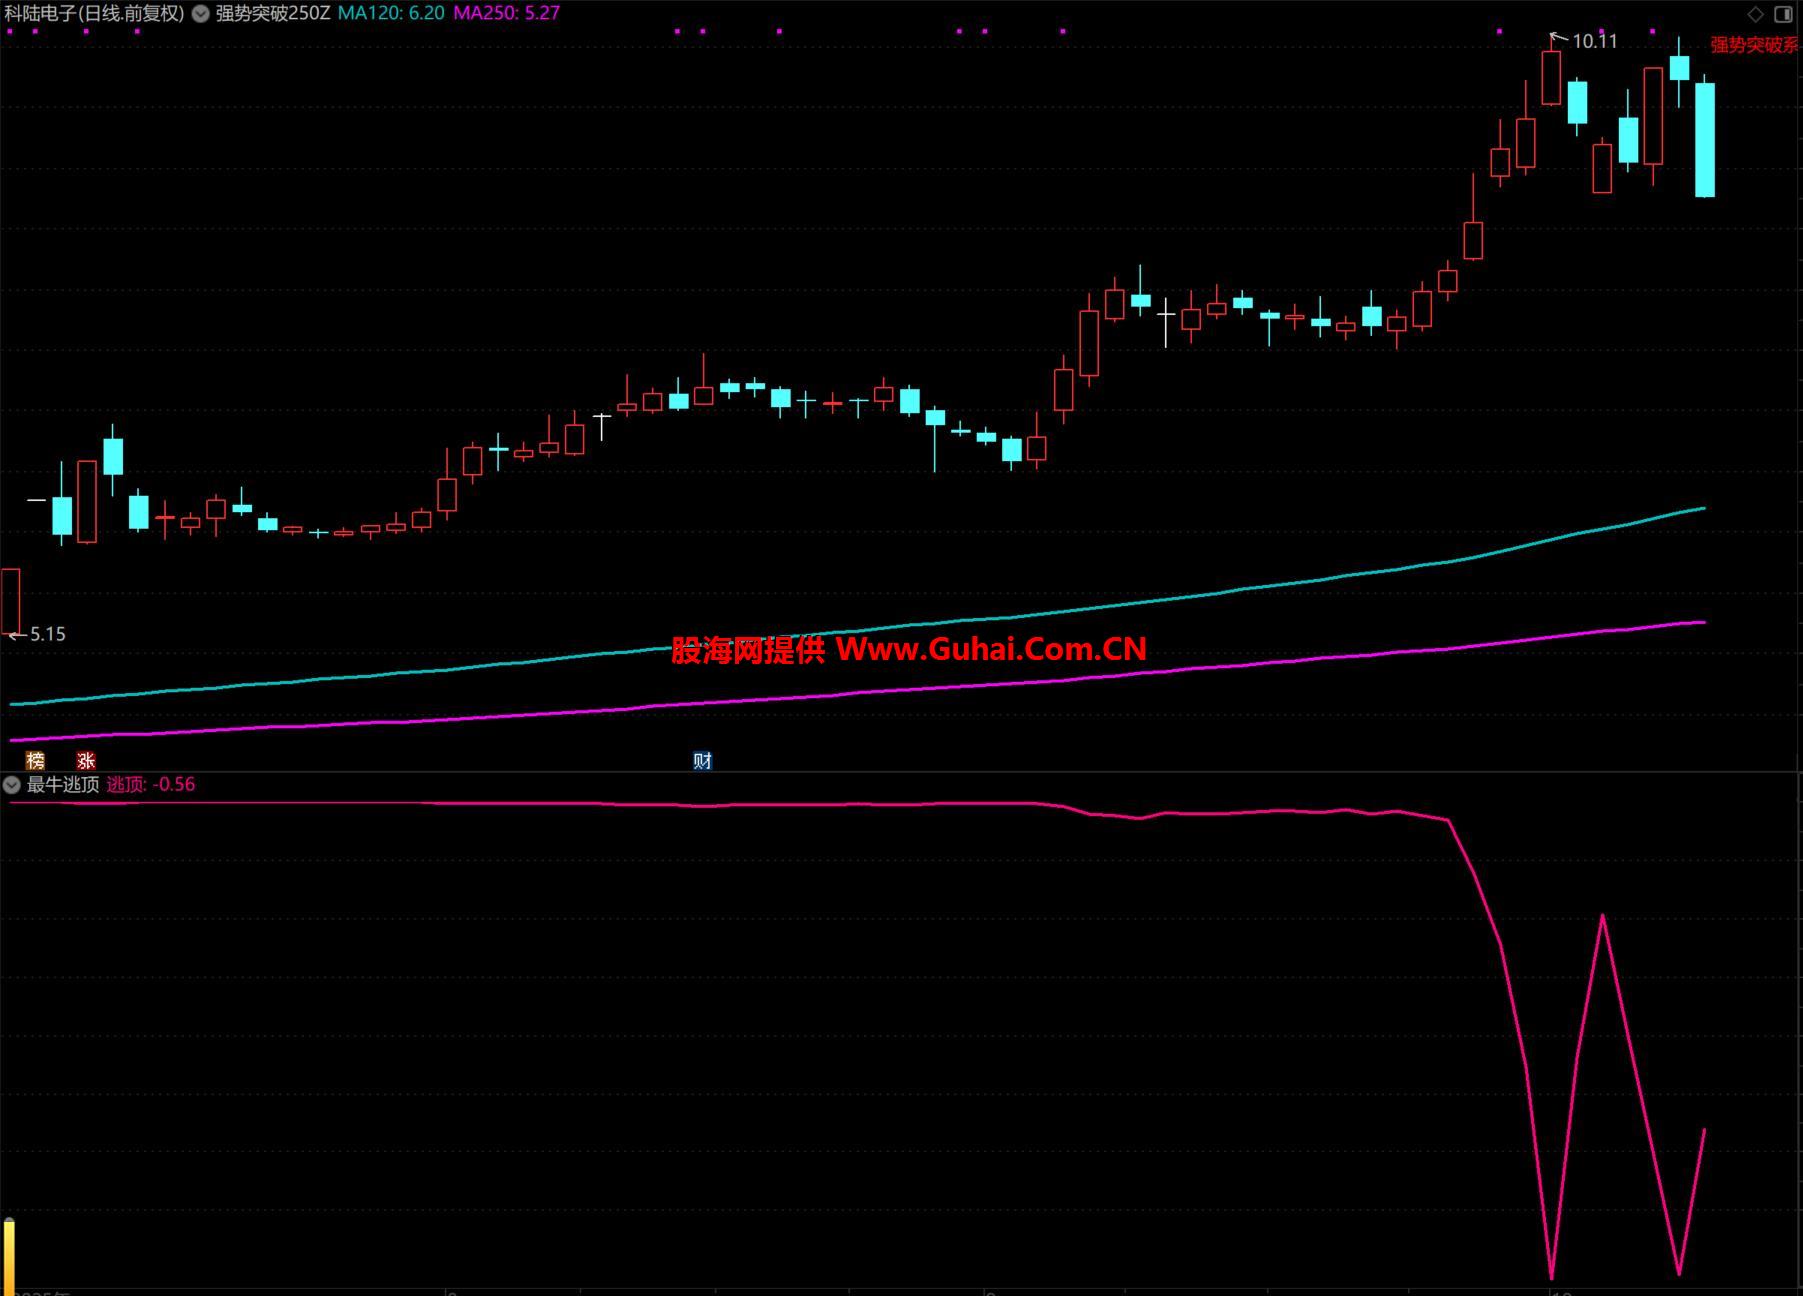Expand the 最牛逃顶 indicator dropdown arrow
Image resolution: width=1803 pixels, height=1296 pixels.
click(12, 785)
